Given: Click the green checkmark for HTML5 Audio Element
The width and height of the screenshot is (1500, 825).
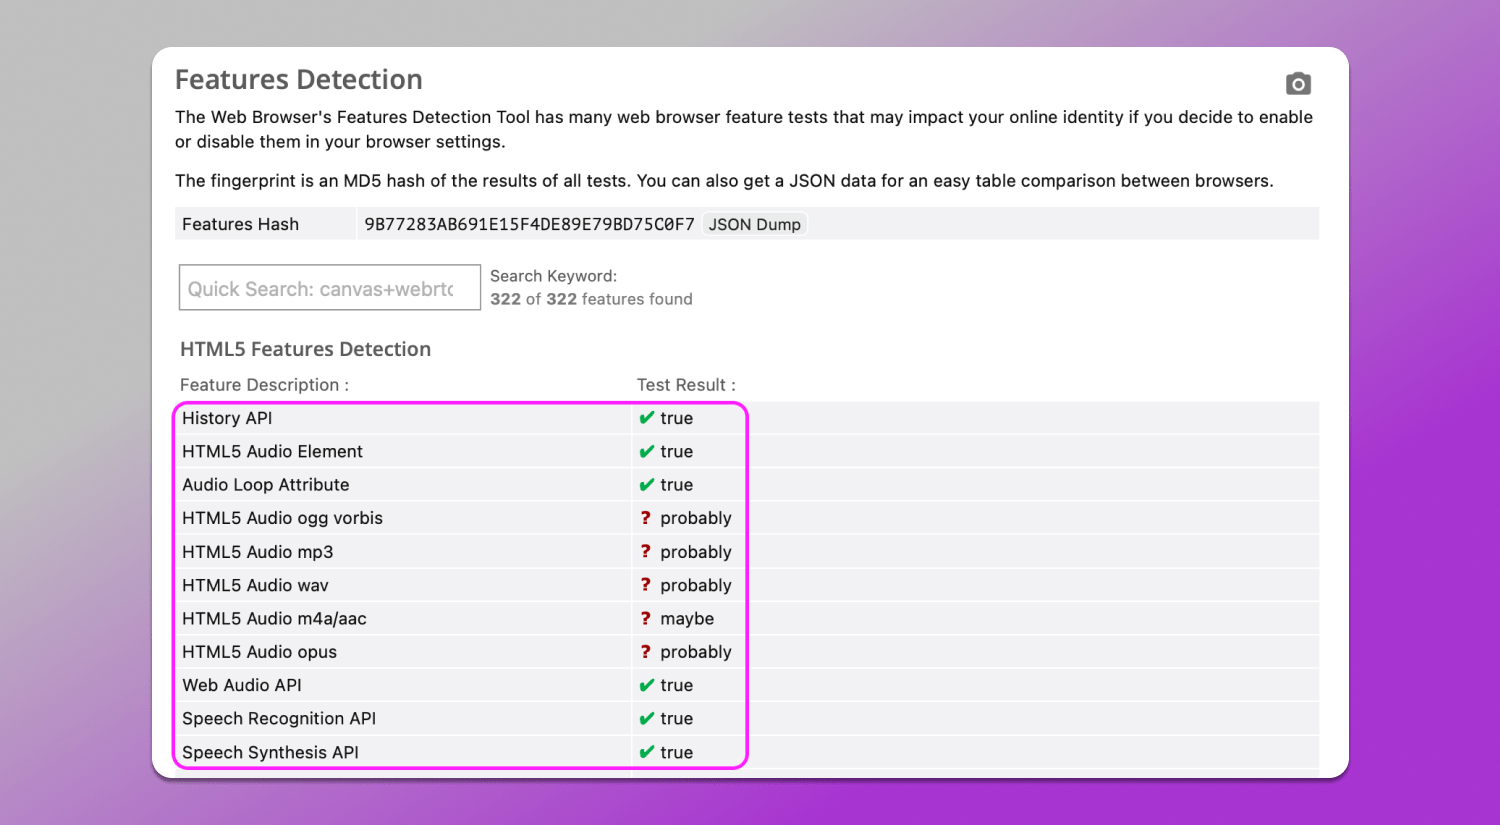Looking at the screenshot, I should (x=646, y=451).
